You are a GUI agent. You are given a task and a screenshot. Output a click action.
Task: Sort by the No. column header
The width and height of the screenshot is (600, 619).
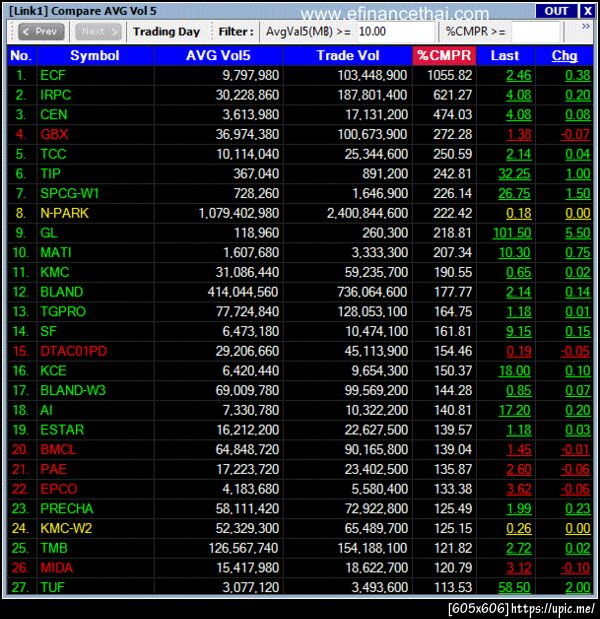[21, 56]
